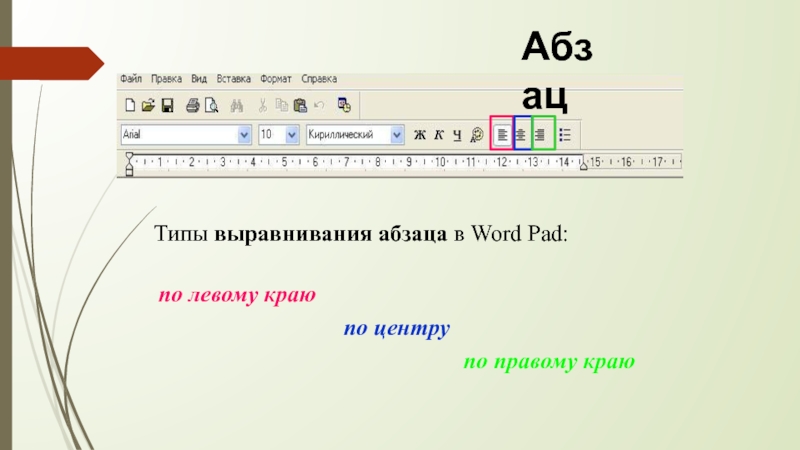Open the Формат menu
This screenshot has height=450, width=800.
point(276,79)
